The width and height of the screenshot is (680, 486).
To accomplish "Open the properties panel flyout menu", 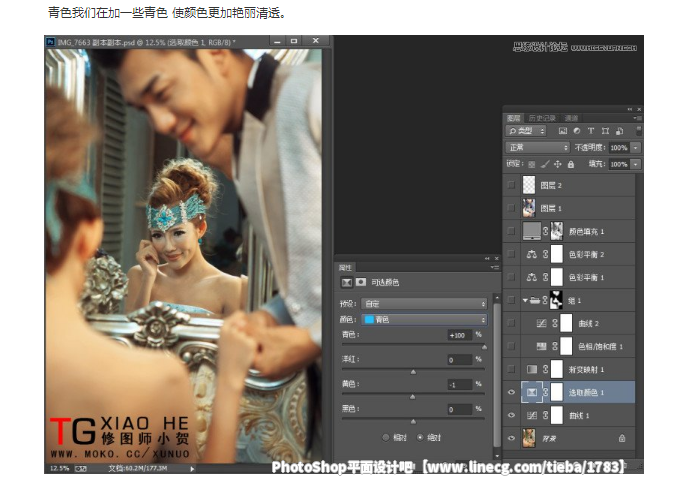I will [x=495, y=267].
